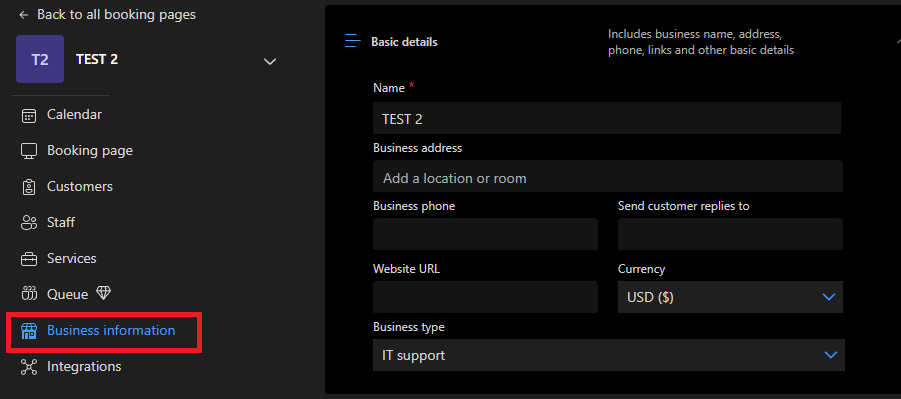Open the Business type IT support dropdown
Viewport: 901px width, 399px height.
[x=609, y=355]
